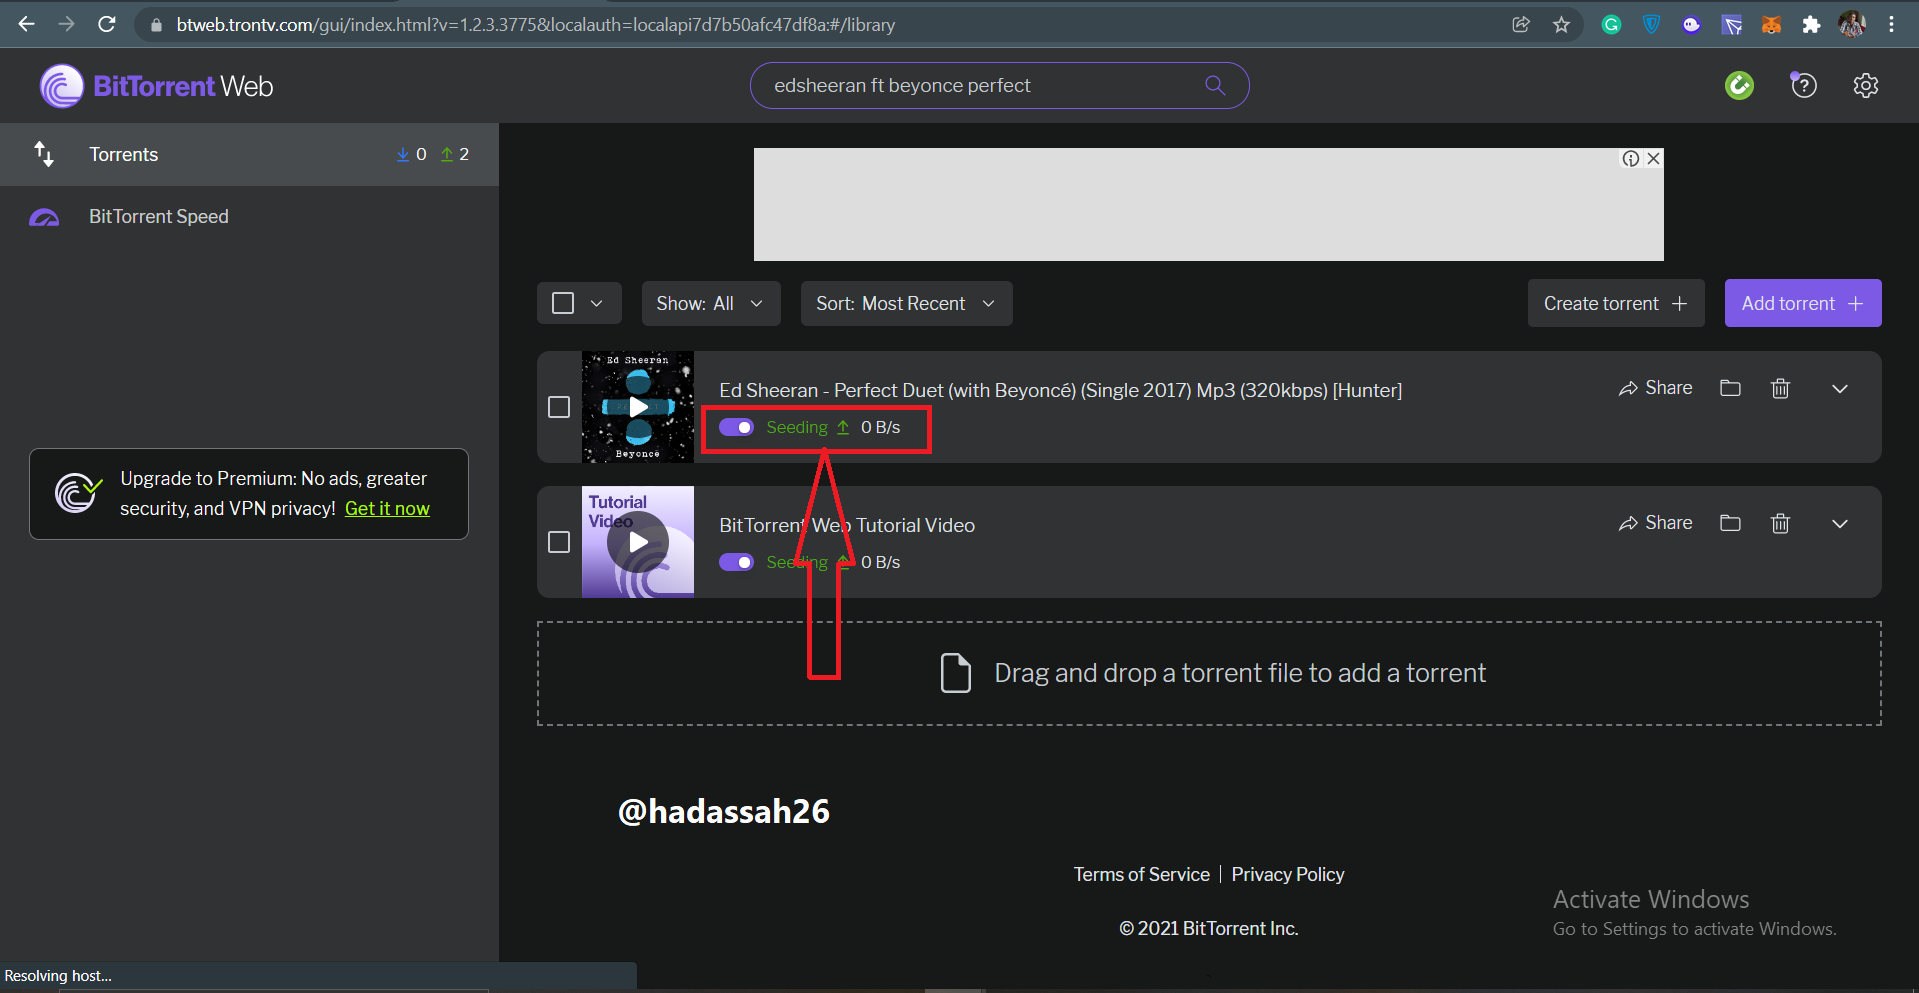The image size is (1919, 993).
Task: Click the drag and drop torrent file area
Action: click(1209, 673)
